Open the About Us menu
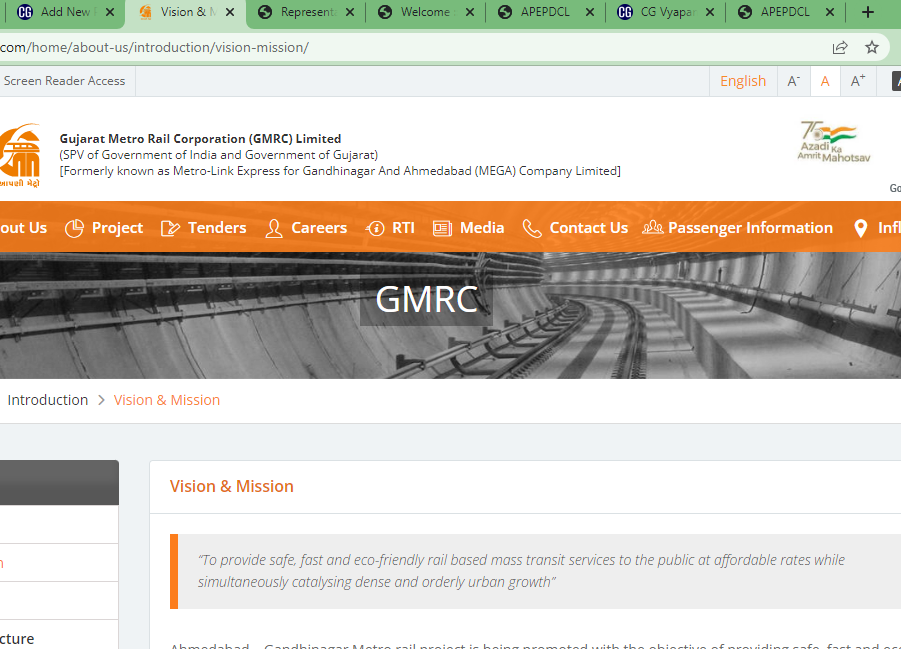This screenshot has height=649, width=901. click(x=23, y=228)
